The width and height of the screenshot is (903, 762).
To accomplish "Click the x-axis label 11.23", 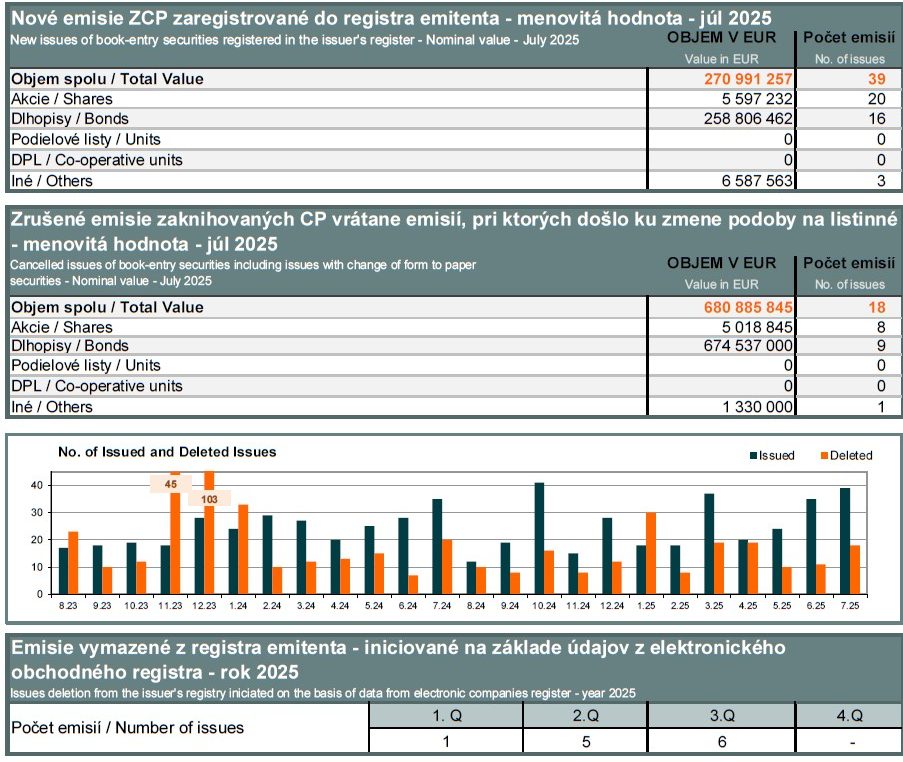I will coord(170,606).
